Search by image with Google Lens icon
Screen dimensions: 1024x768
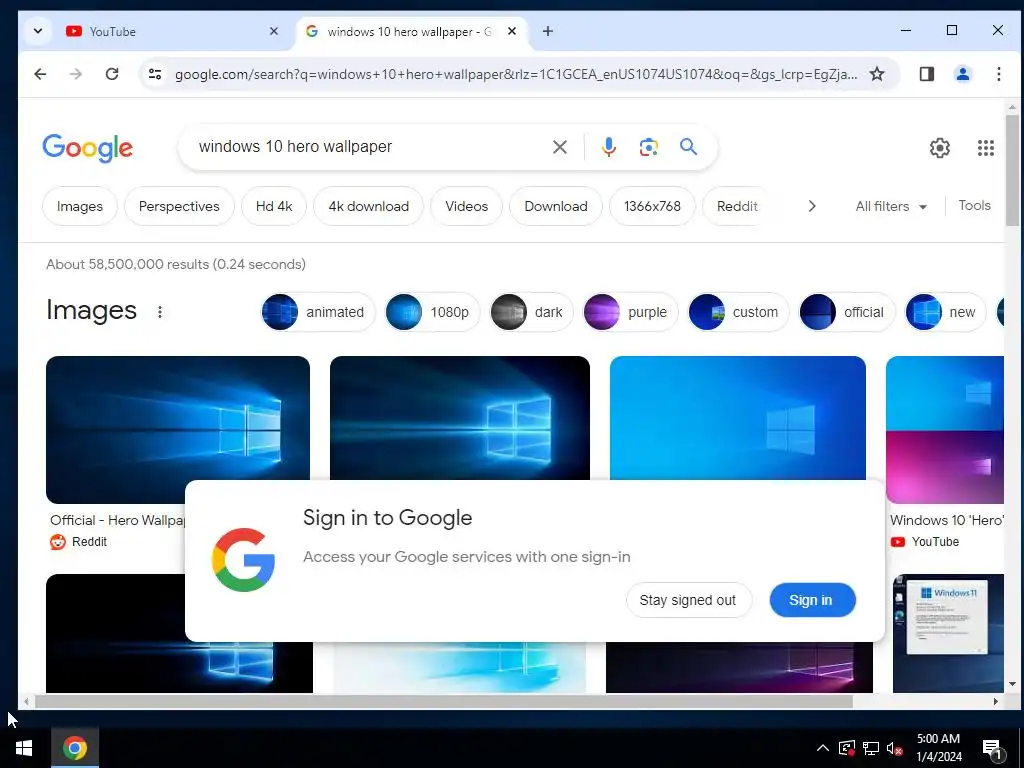click(648, 147)
